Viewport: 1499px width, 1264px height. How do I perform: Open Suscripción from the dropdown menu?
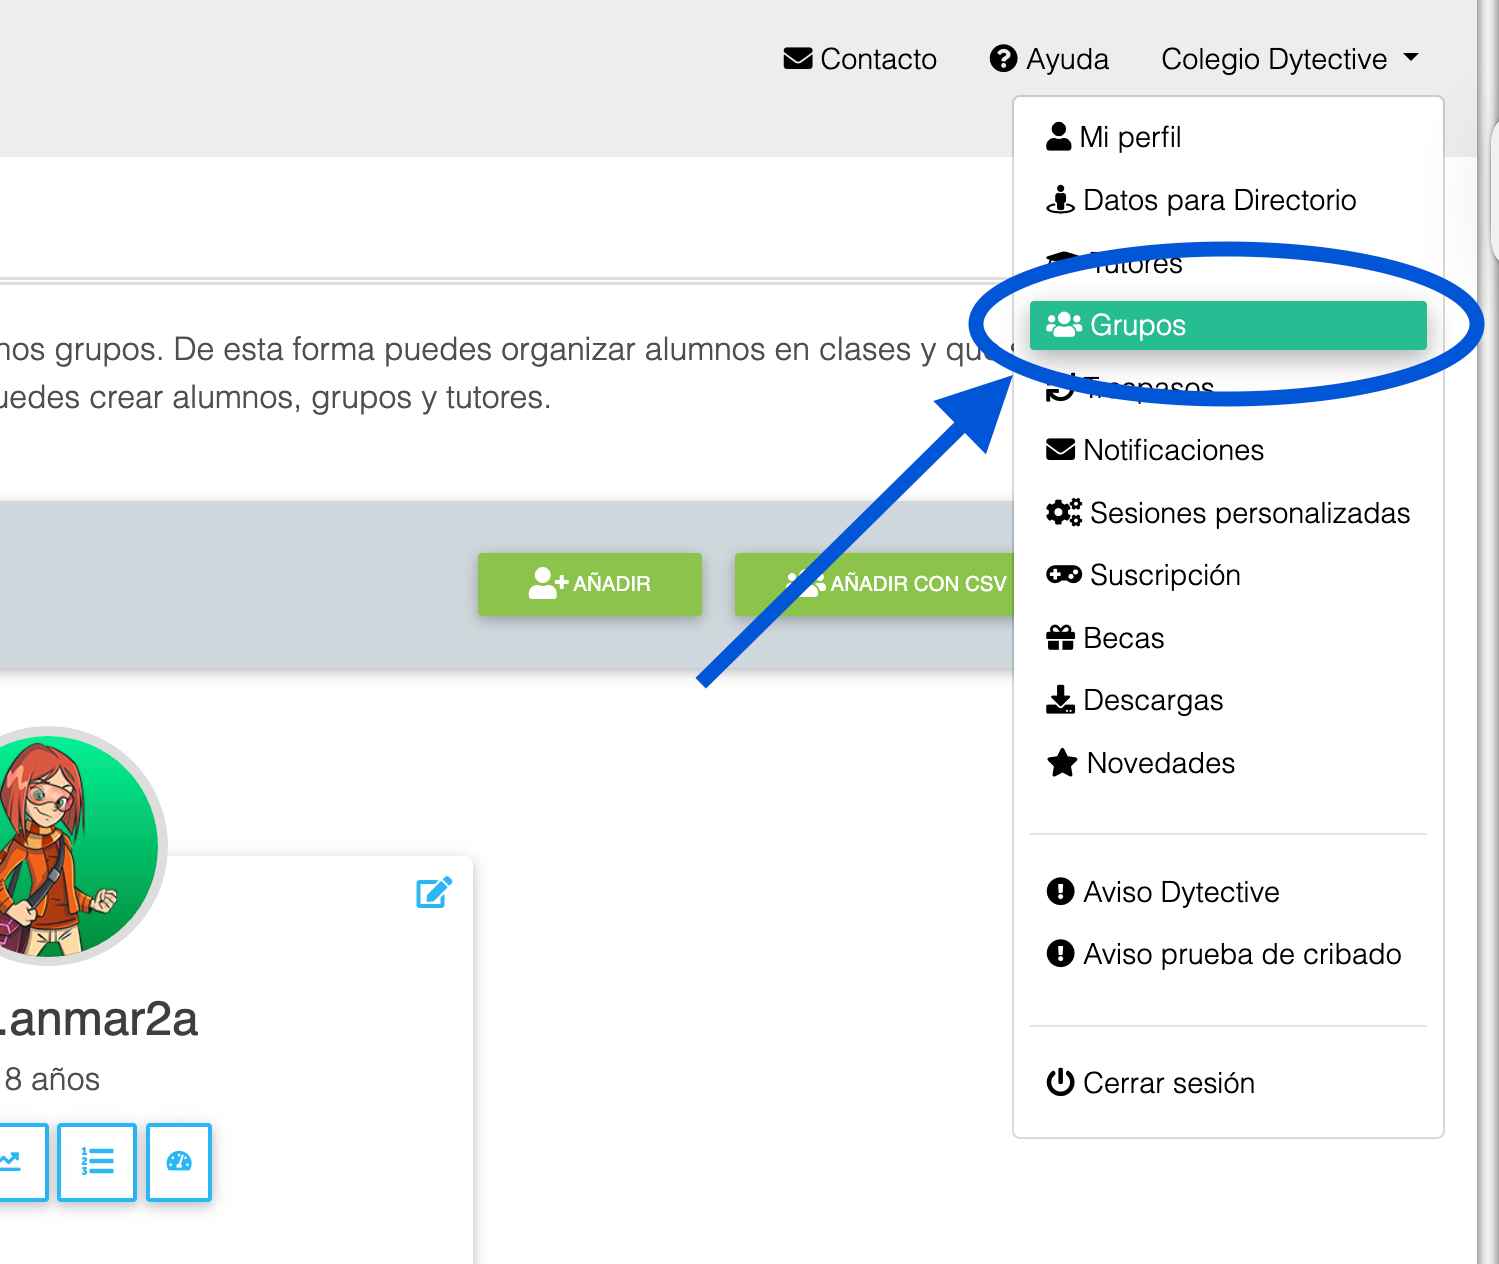tap(1228, 575)
